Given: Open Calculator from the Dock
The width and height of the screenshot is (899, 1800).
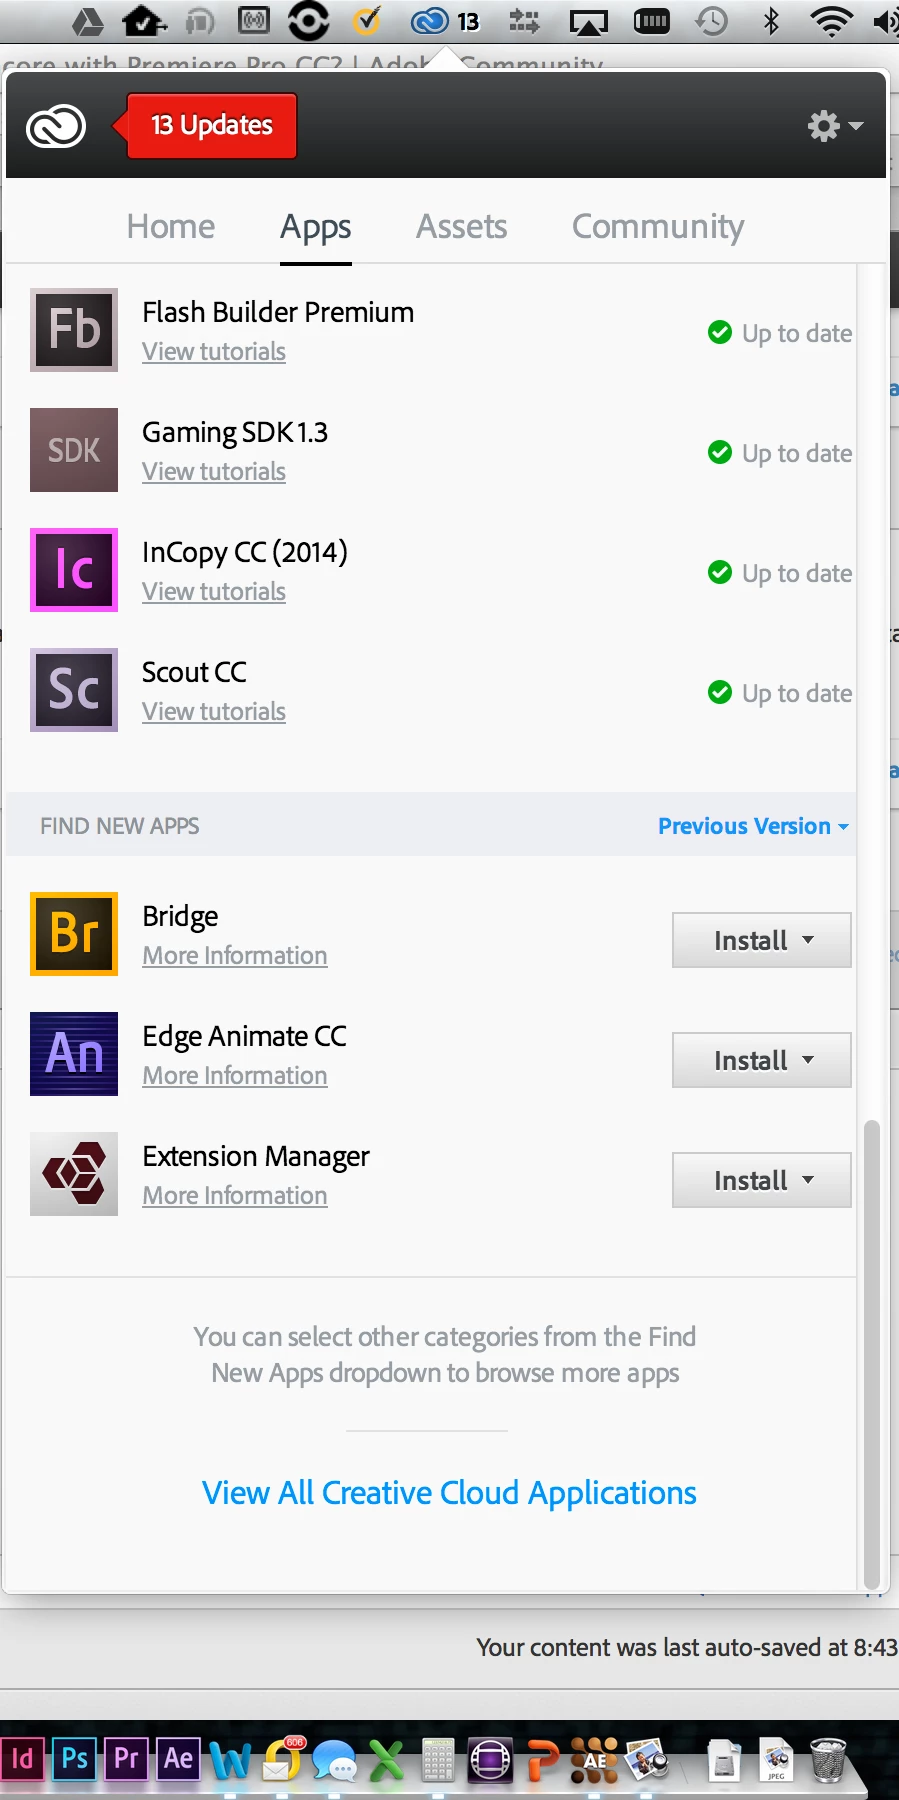Looking at the screenshot, I should tap(438, 1761).
